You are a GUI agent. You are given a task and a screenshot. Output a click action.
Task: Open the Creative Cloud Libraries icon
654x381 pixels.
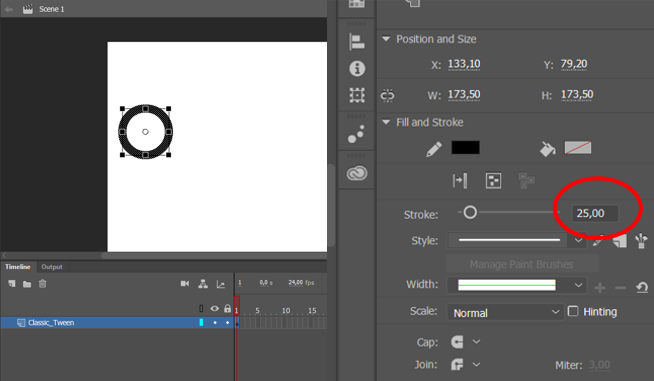click(357, 173)
